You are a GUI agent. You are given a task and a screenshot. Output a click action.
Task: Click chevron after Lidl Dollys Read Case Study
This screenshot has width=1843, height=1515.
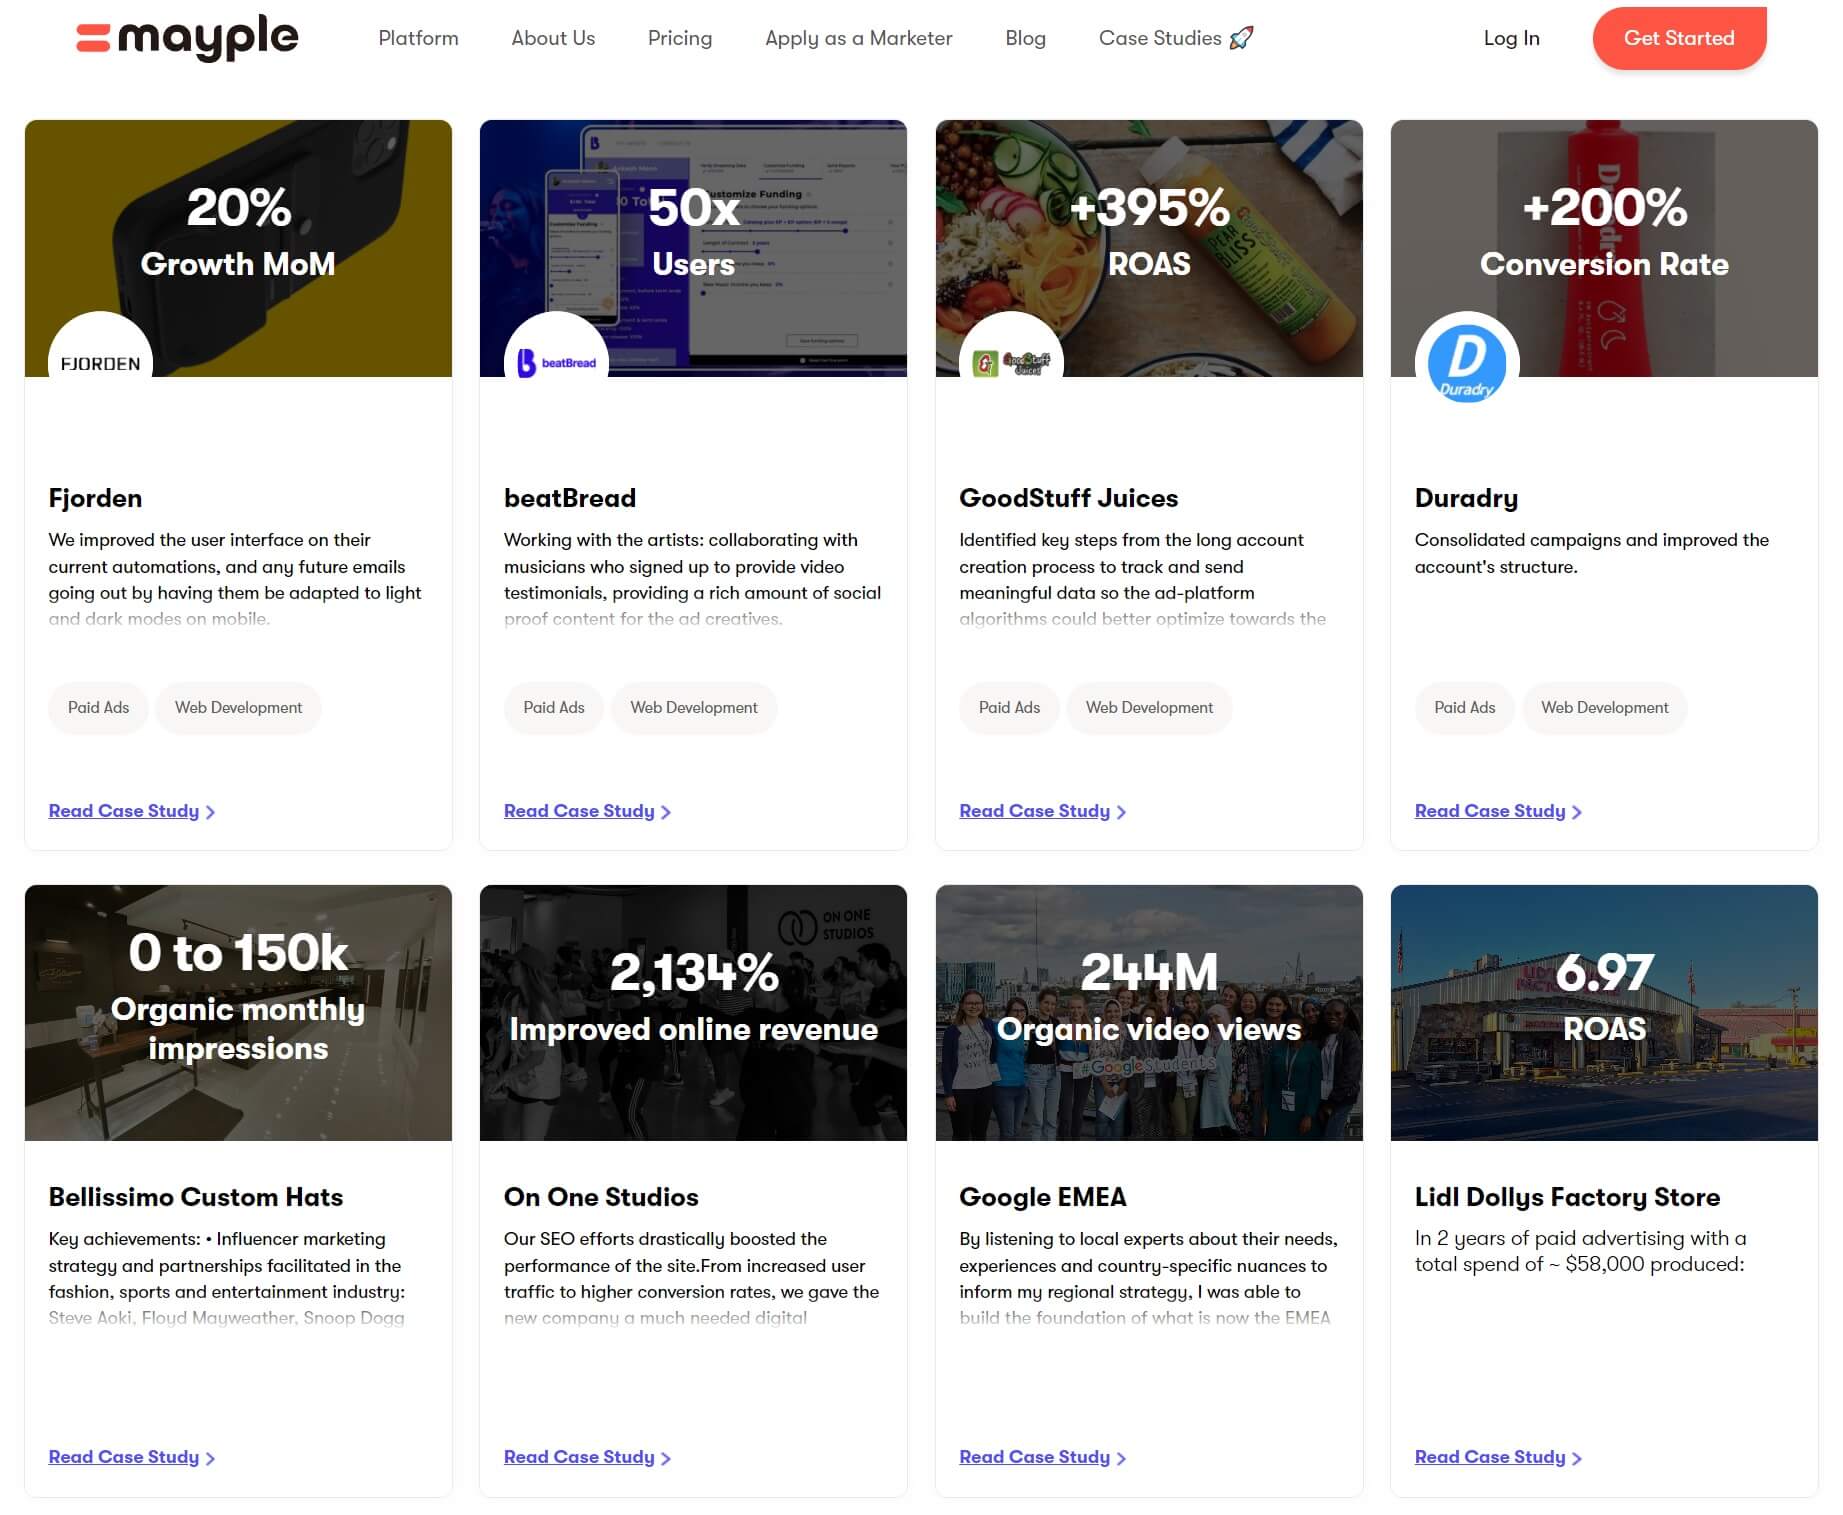point(1577,1458)
